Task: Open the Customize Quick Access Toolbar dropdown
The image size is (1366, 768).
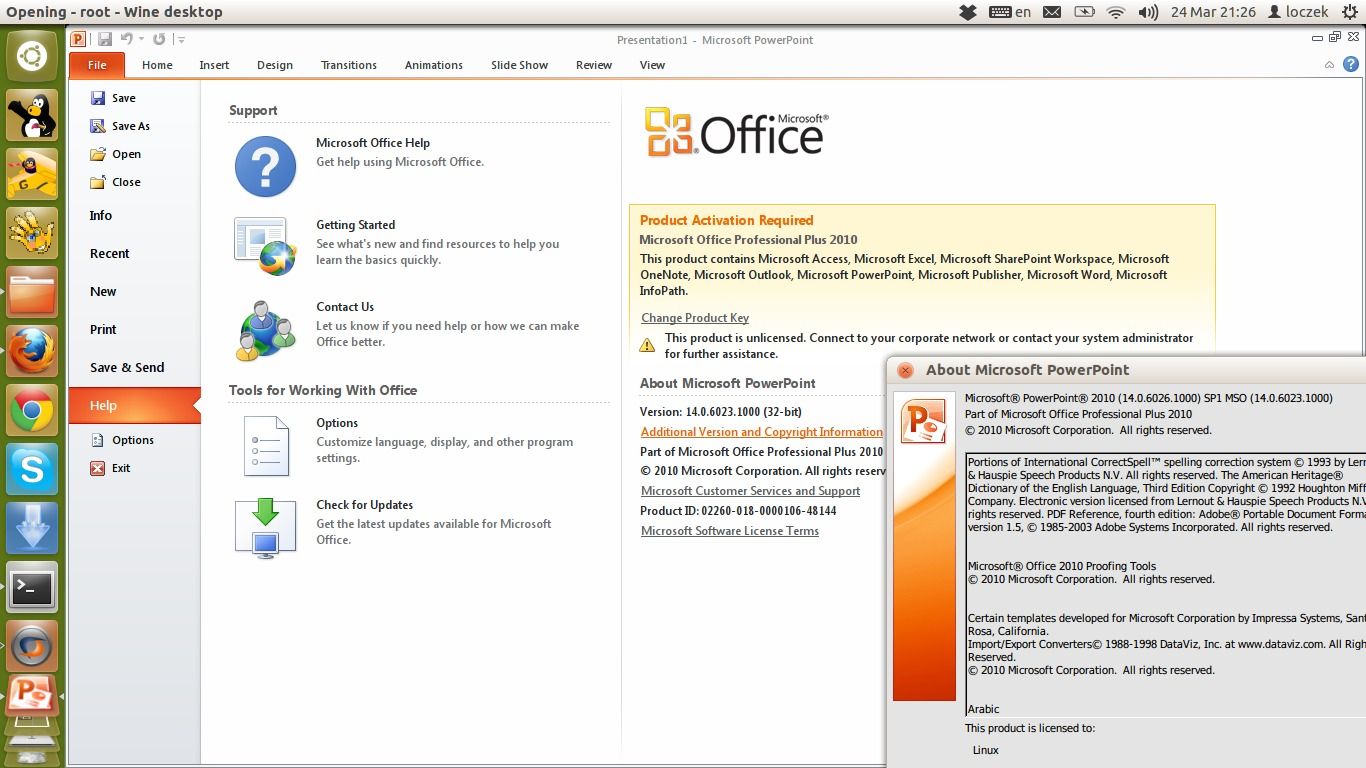Action: point(180,39)
